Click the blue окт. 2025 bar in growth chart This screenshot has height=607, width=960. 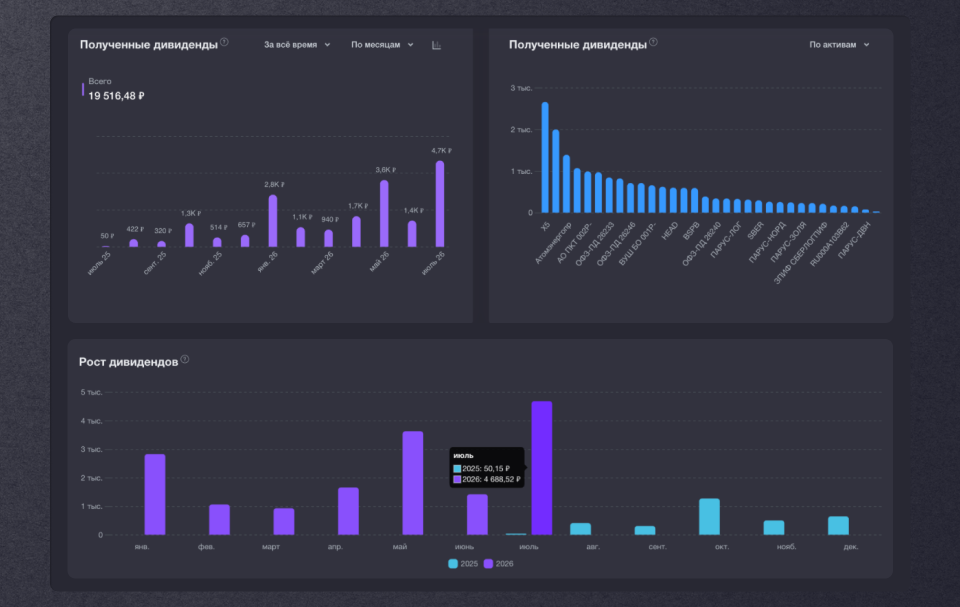tap(710, 516)
